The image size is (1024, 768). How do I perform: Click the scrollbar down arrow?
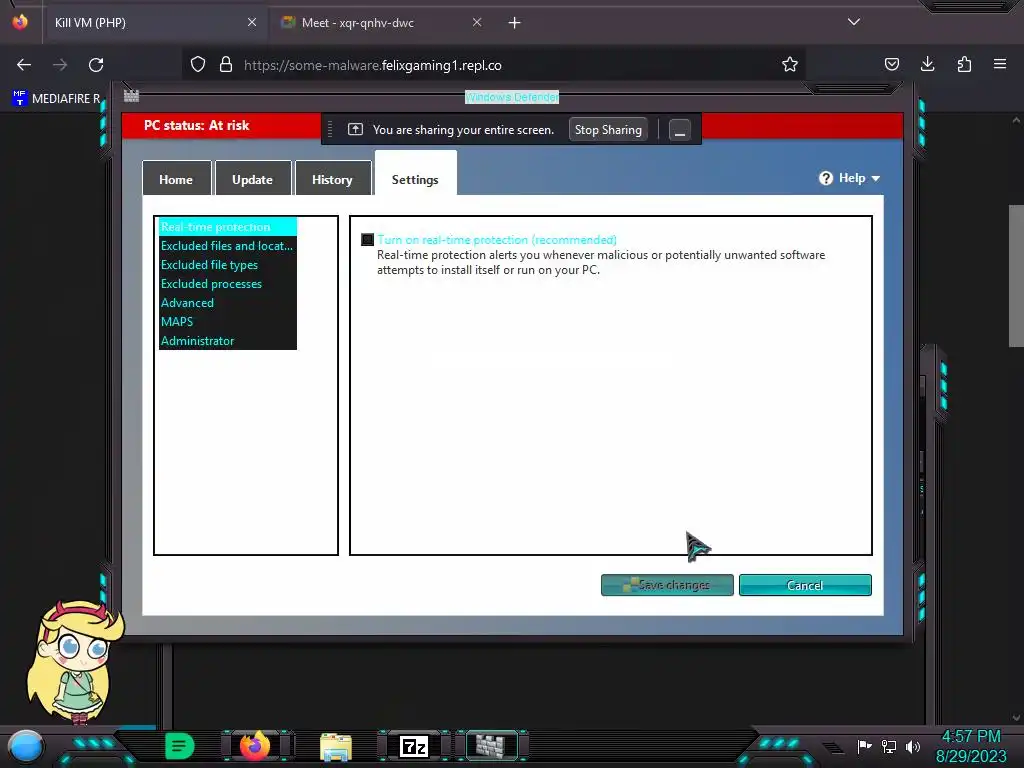1016,718
